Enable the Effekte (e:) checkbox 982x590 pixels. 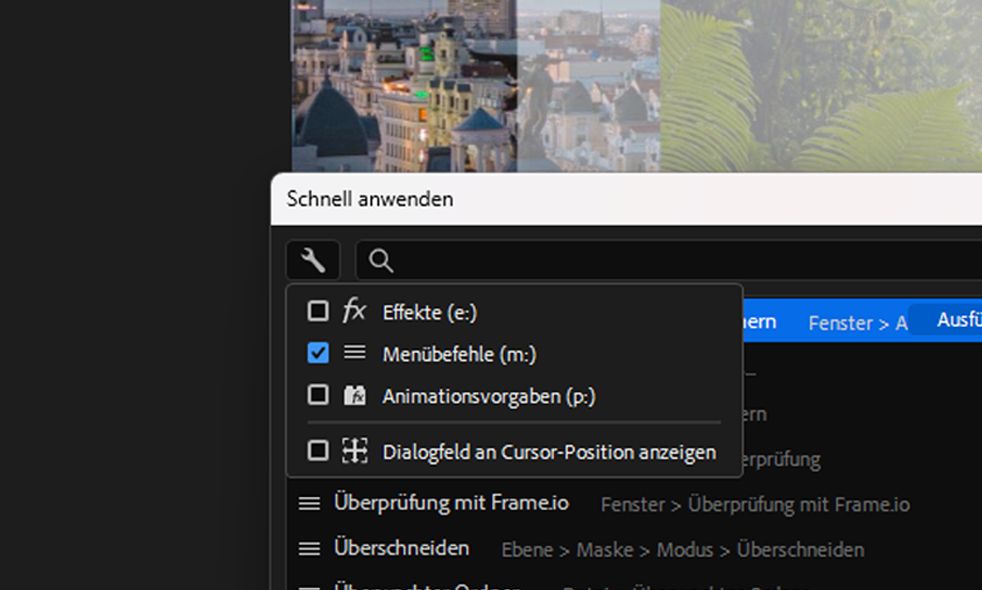318,311
